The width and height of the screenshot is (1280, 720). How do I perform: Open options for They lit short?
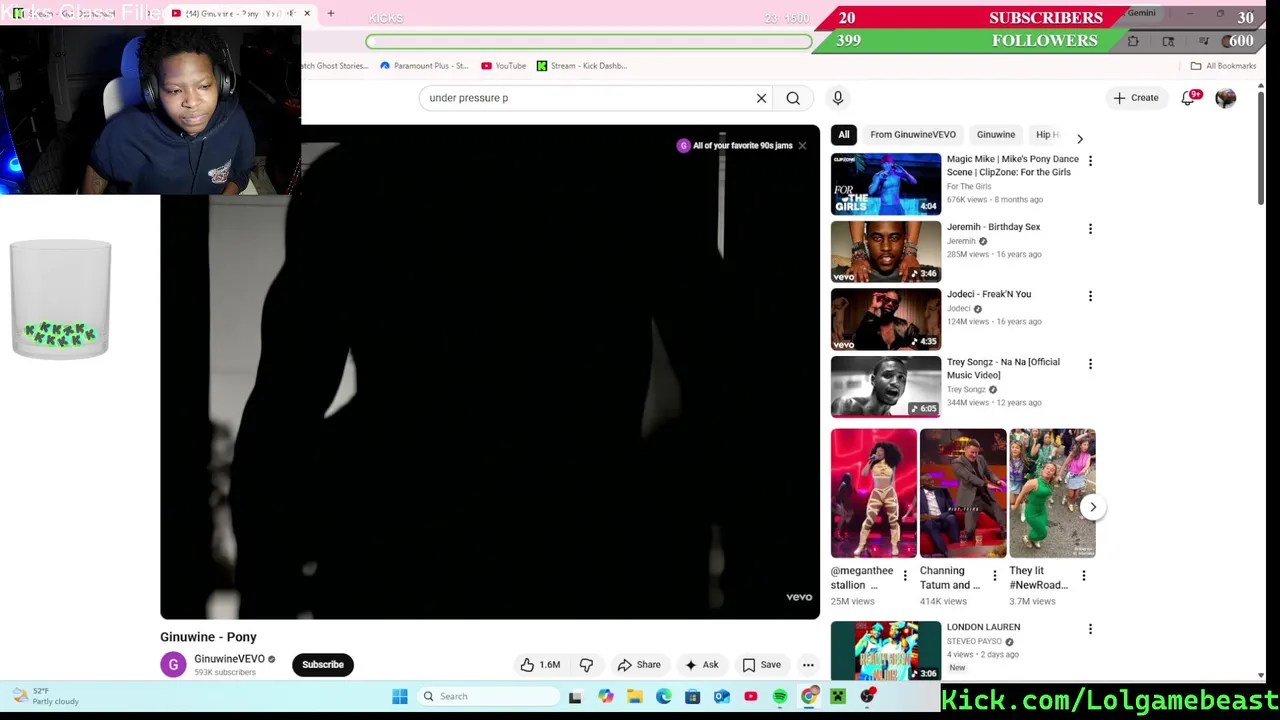coord(1083,576)
